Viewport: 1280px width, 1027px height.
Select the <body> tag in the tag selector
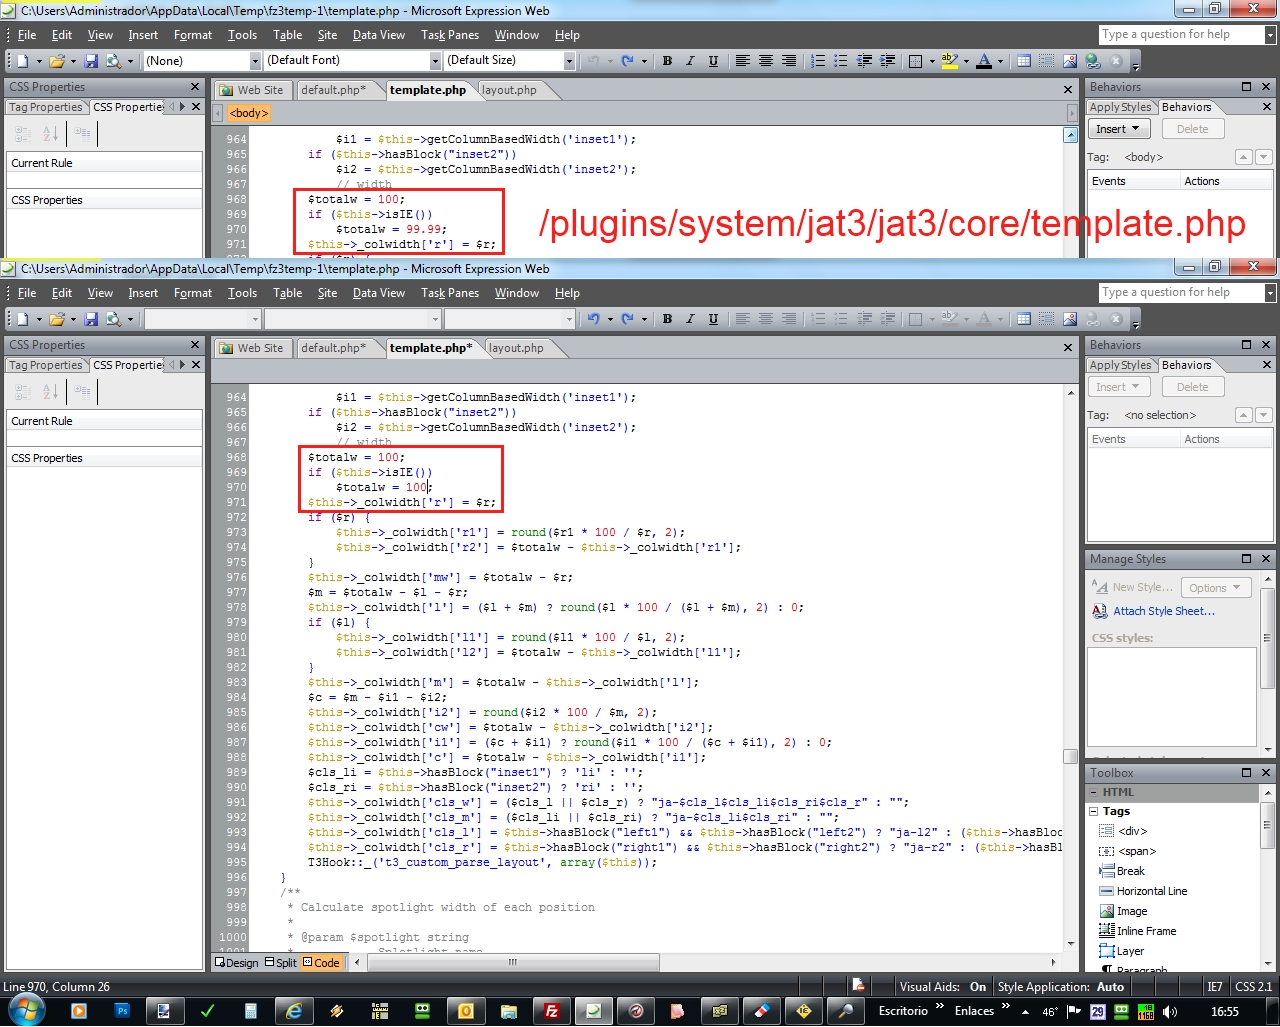tap(249, 113)
